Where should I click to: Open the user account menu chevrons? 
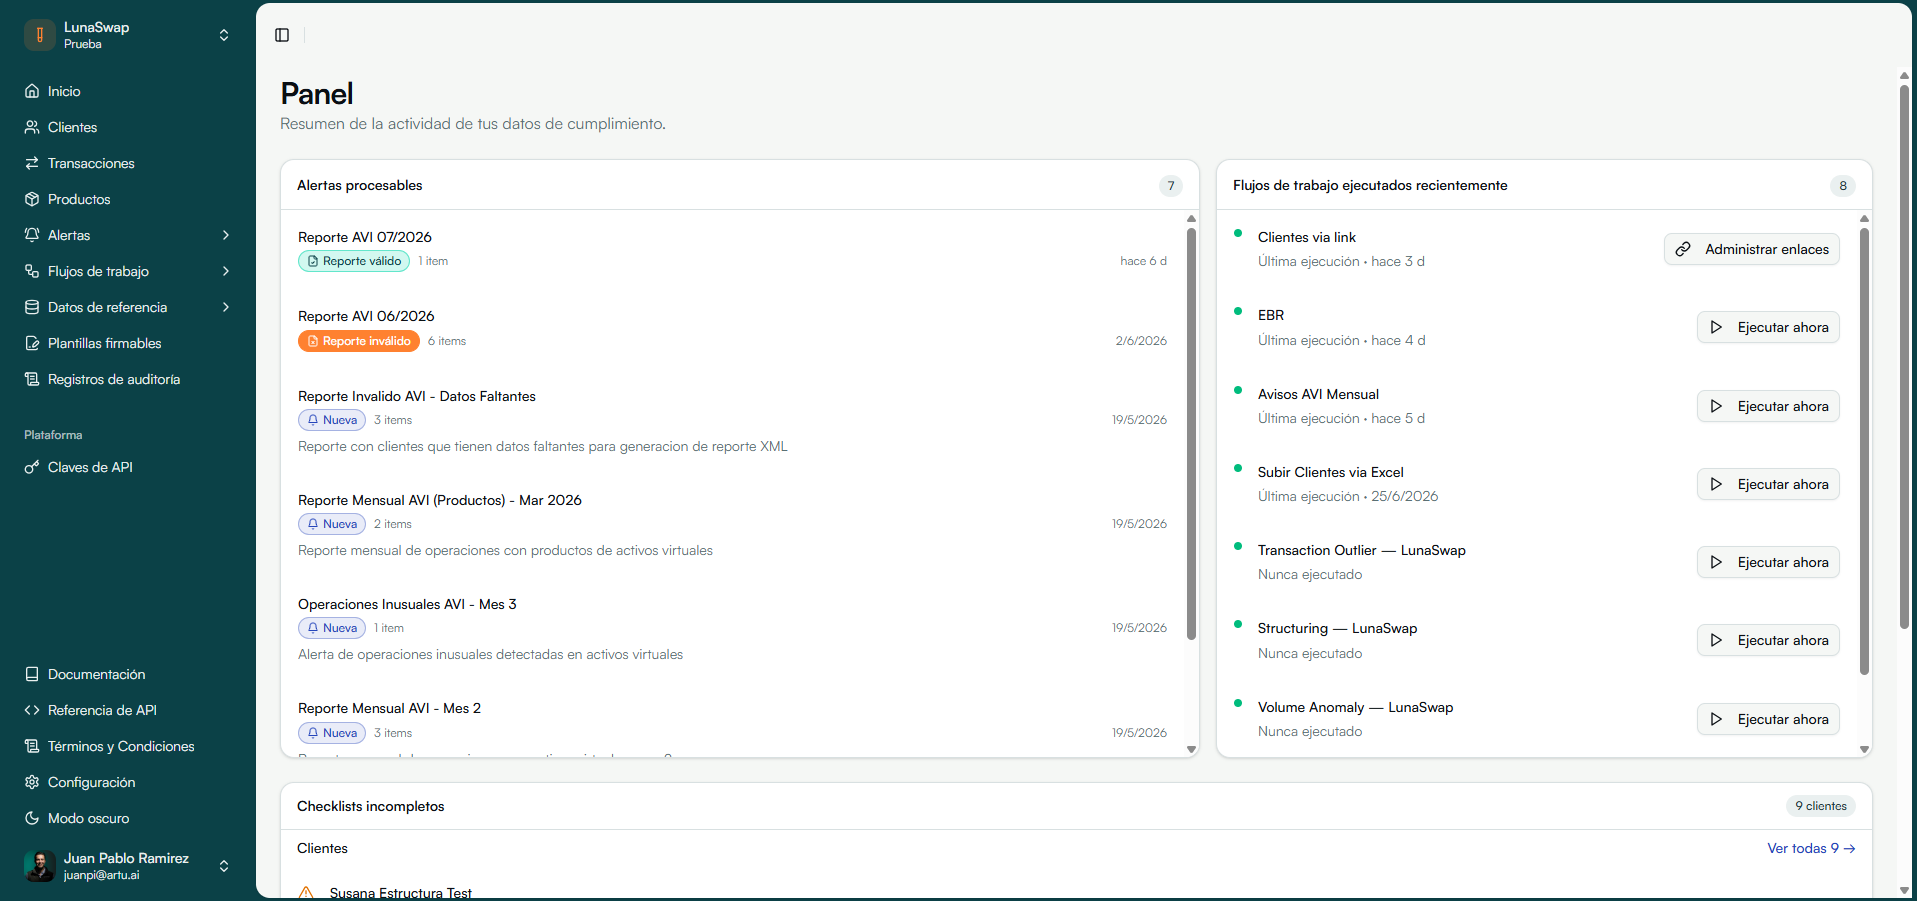click(x=224, y=866)
